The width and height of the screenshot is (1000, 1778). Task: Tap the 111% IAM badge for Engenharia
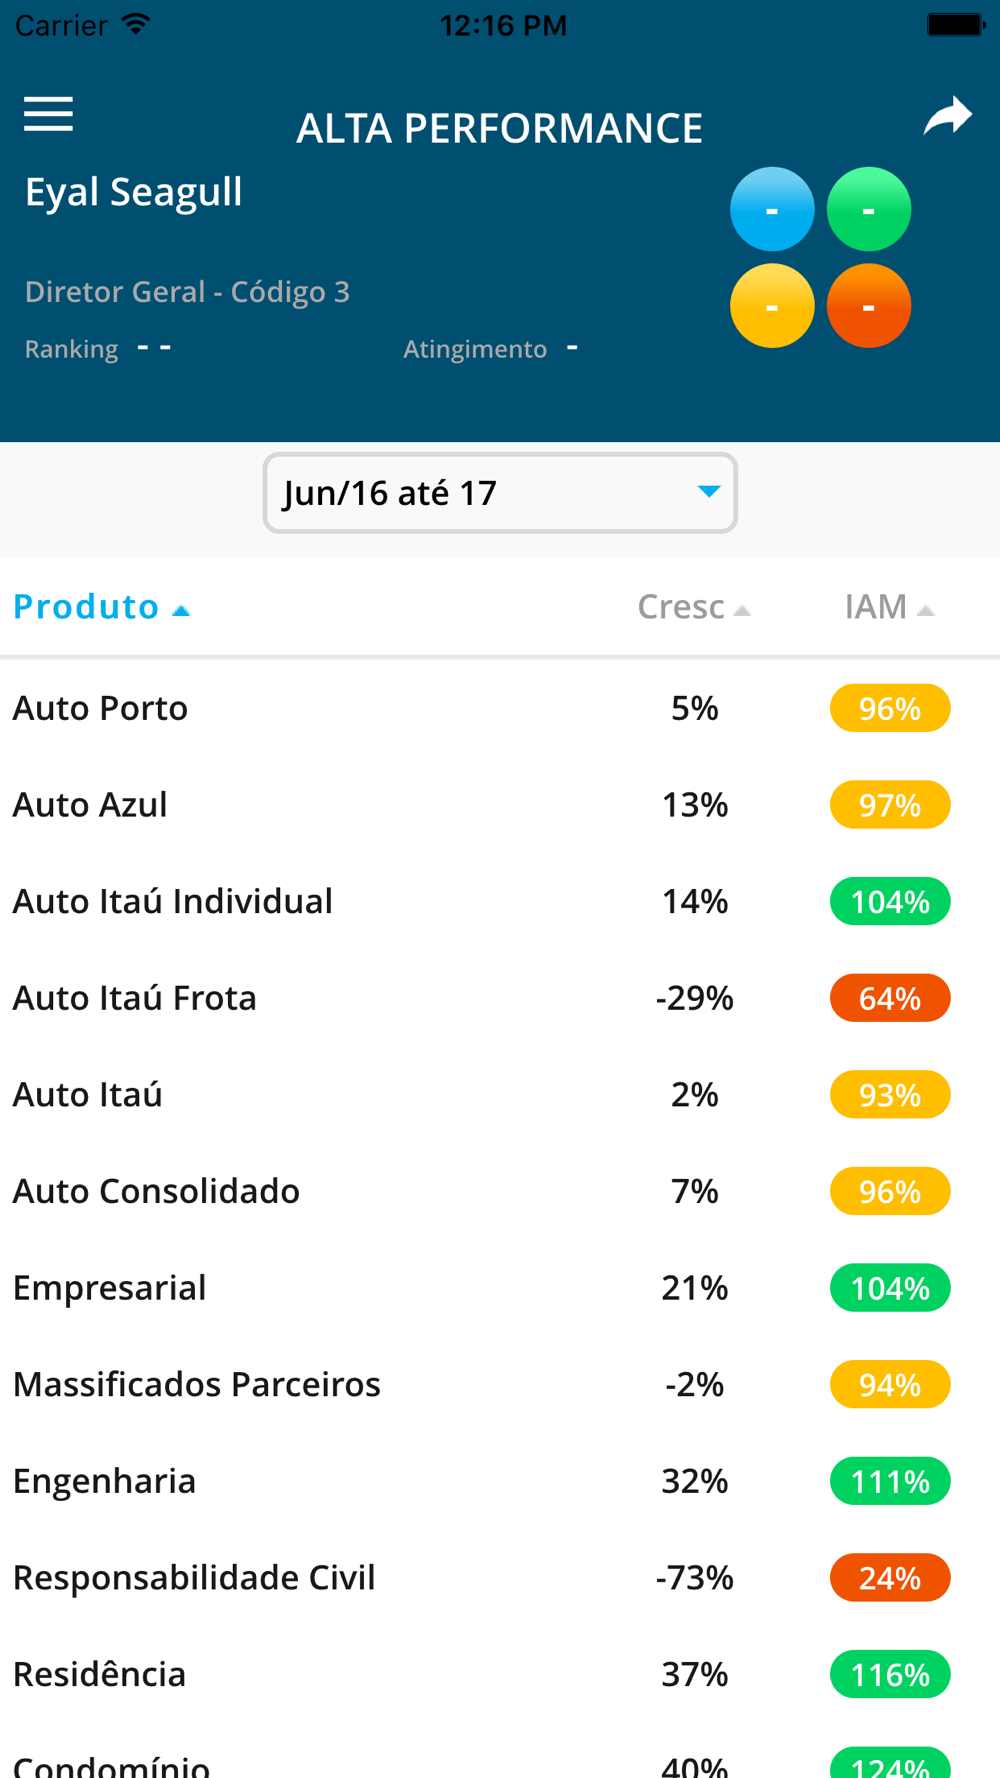click(889, 1481)
